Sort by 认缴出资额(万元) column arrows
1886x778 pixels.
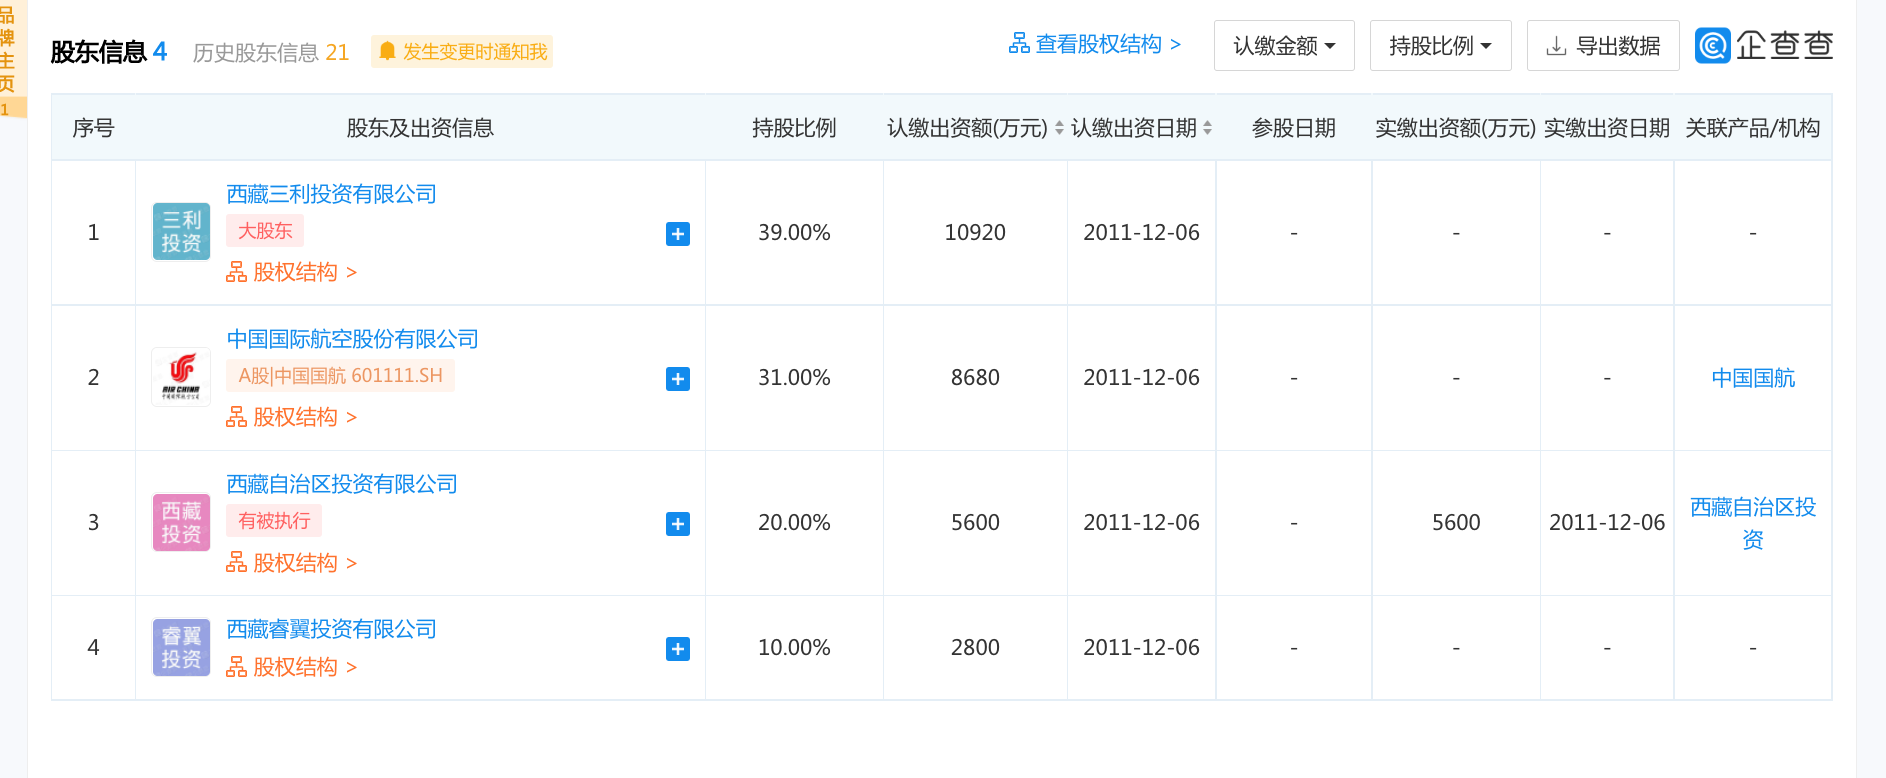click(x=1059, y=128)
